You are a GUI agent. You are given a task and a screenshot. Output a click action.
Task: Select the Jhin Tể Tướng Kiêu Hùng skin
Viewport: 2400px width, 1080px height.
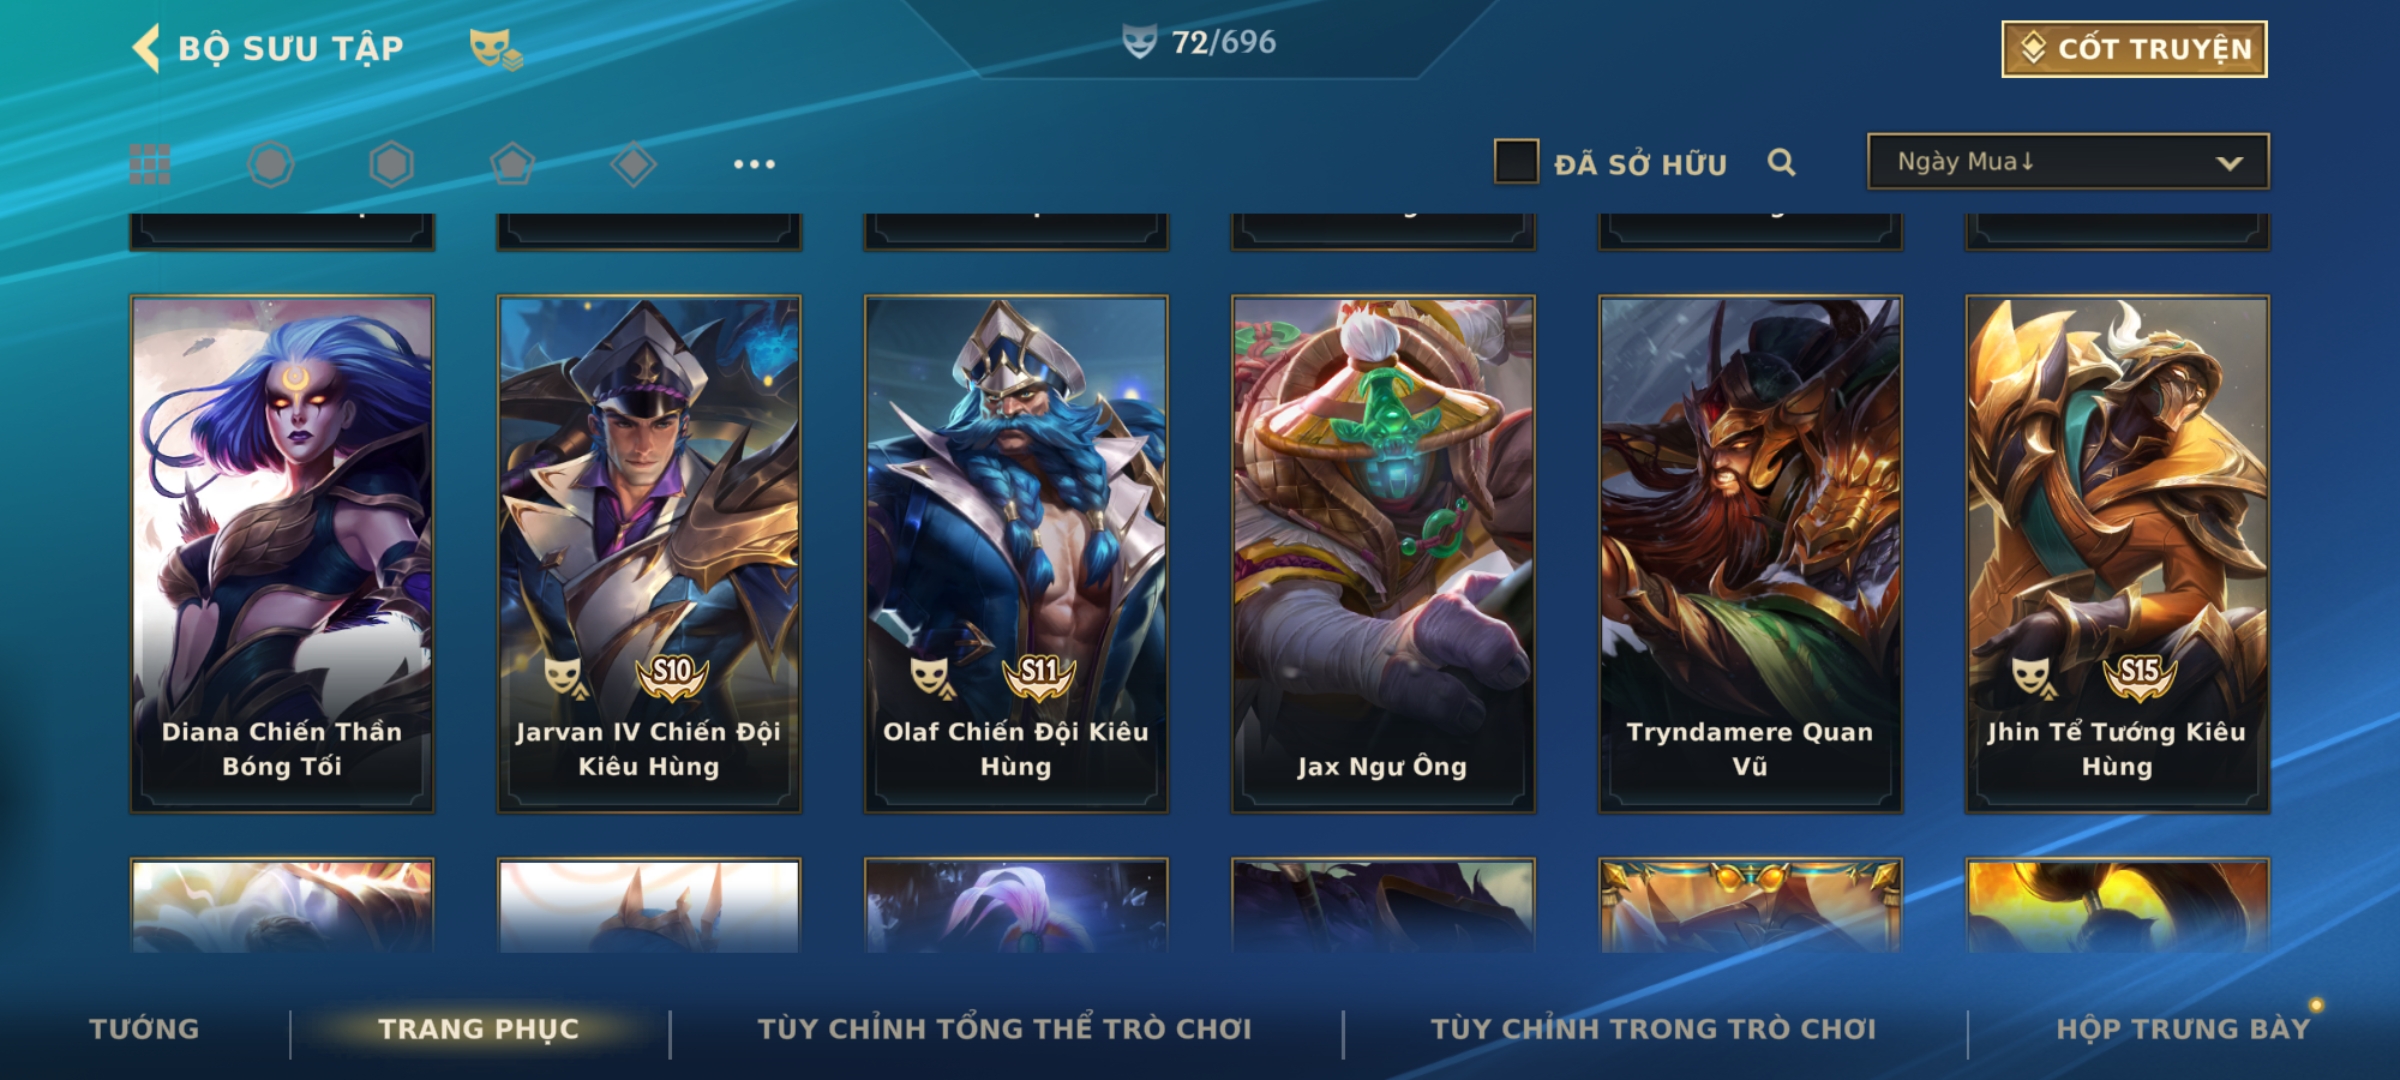2117,553
